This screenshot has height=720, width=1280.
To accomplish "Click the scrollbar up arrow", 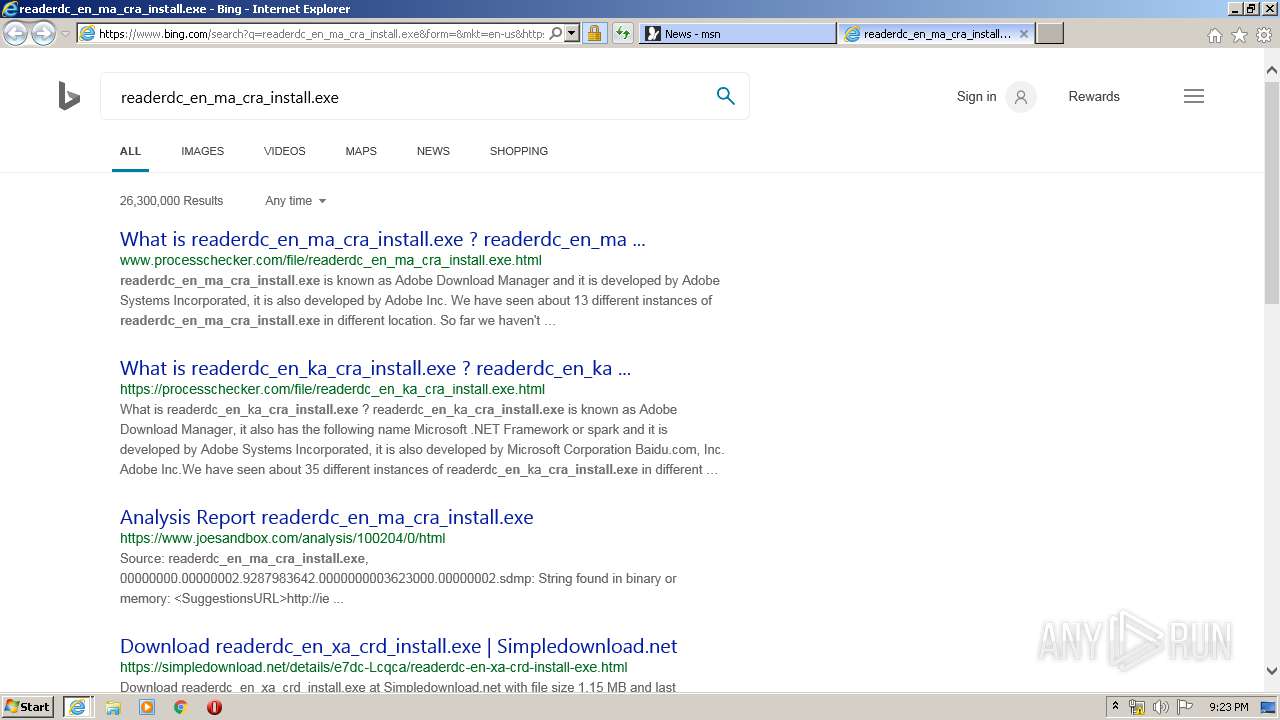I will pos(1272,70).
